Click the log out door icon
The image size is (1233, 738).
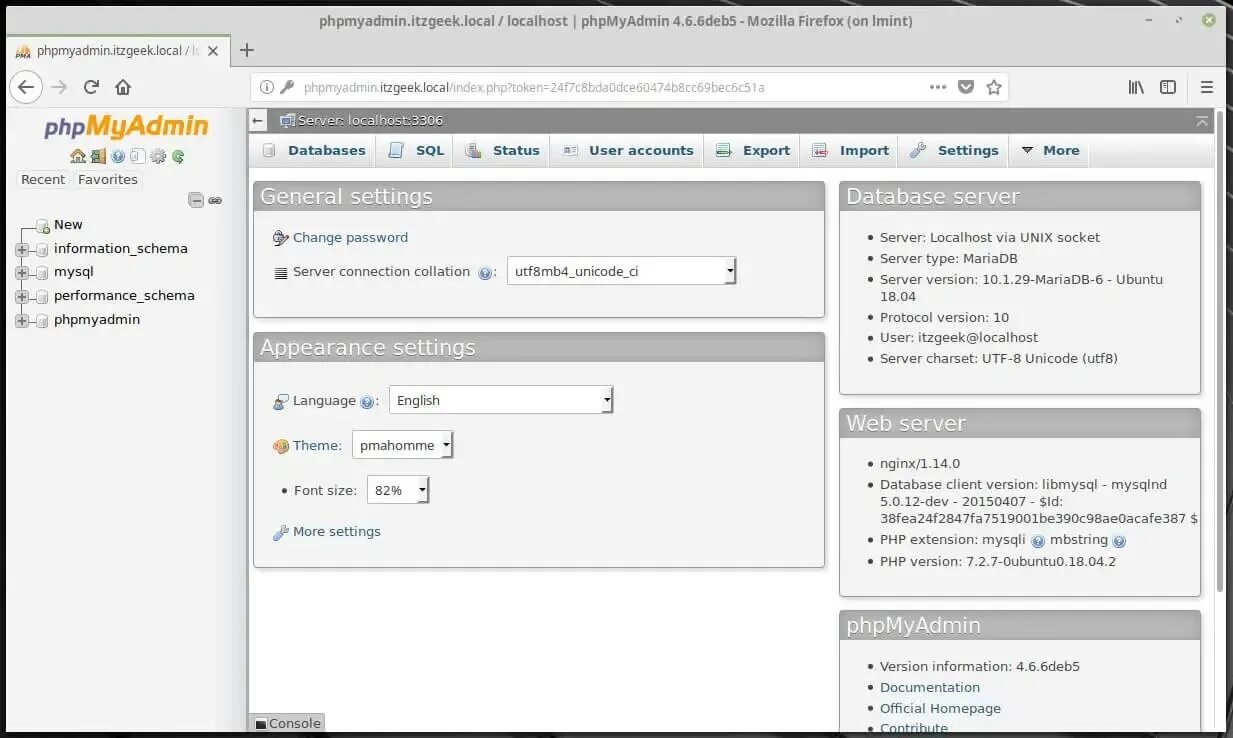tap(97, 156)
